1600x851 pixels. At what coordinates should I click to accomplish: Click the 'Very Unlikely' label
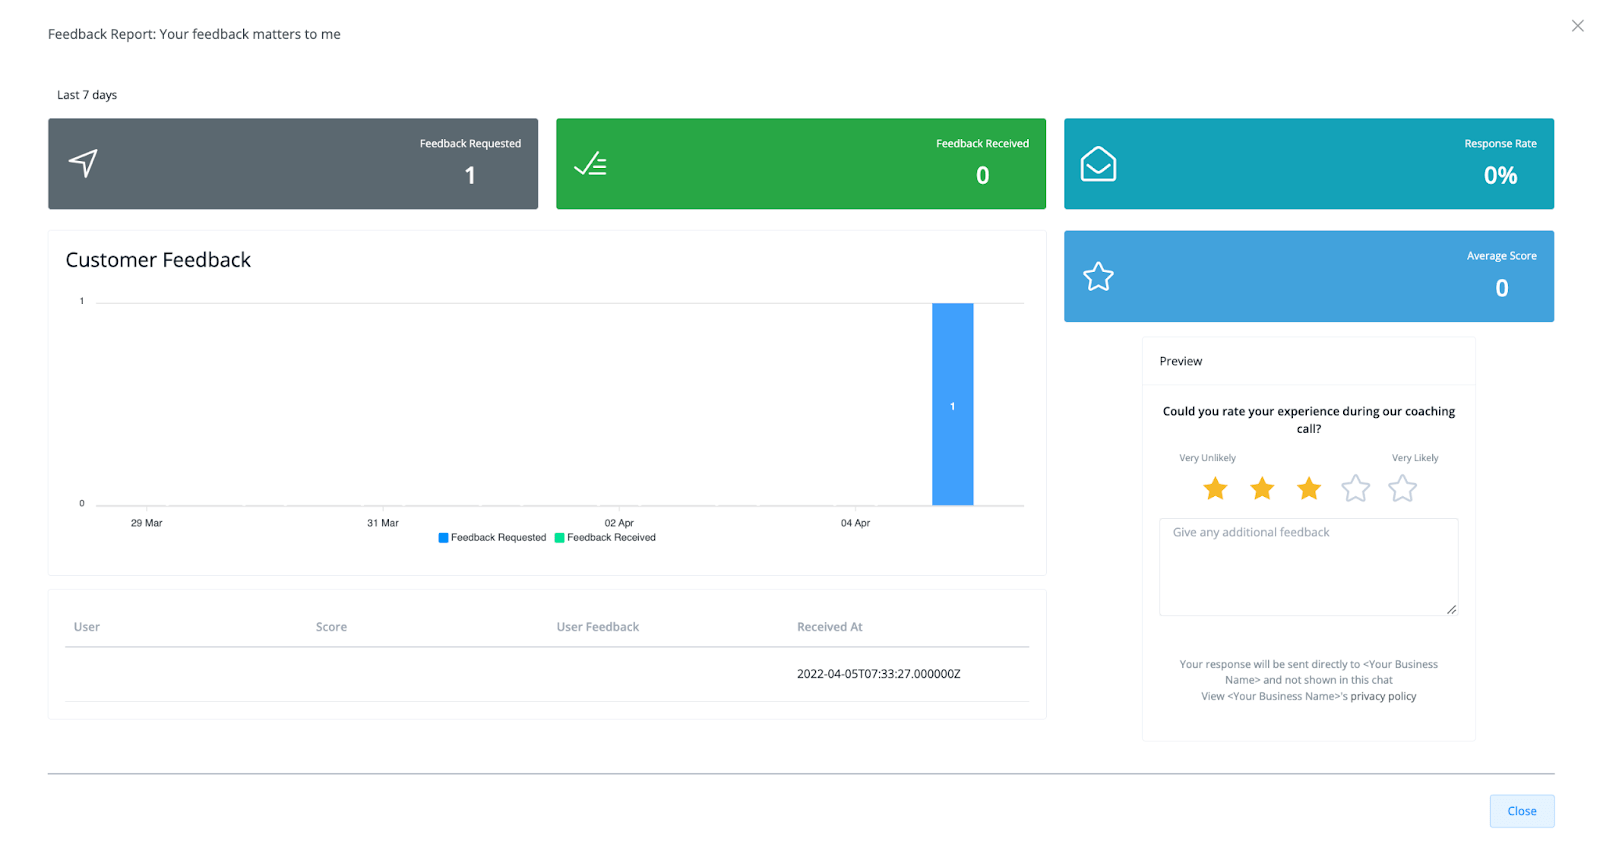pos(1207,458)
